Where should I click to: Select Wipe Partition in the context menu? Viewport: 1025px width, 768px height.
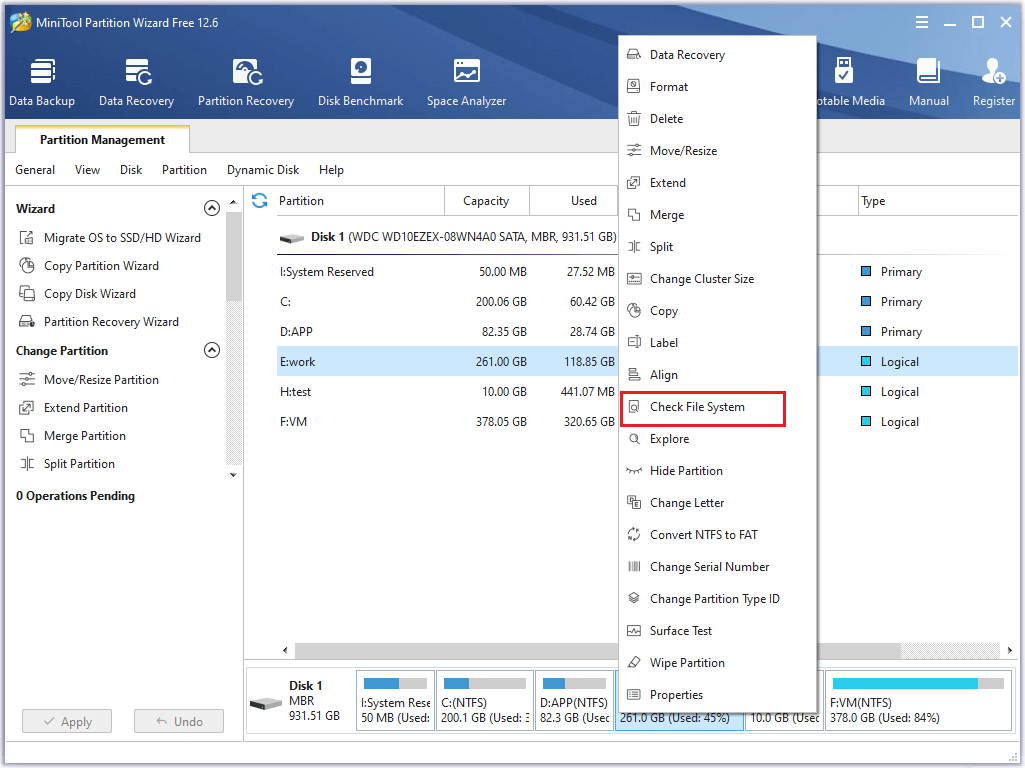pyautogui.click(x=687, y=663)
